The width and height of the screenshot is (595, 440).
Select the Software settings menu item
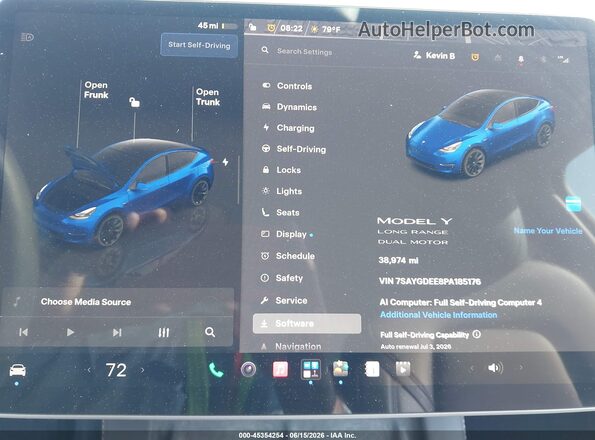click(307, 324)
